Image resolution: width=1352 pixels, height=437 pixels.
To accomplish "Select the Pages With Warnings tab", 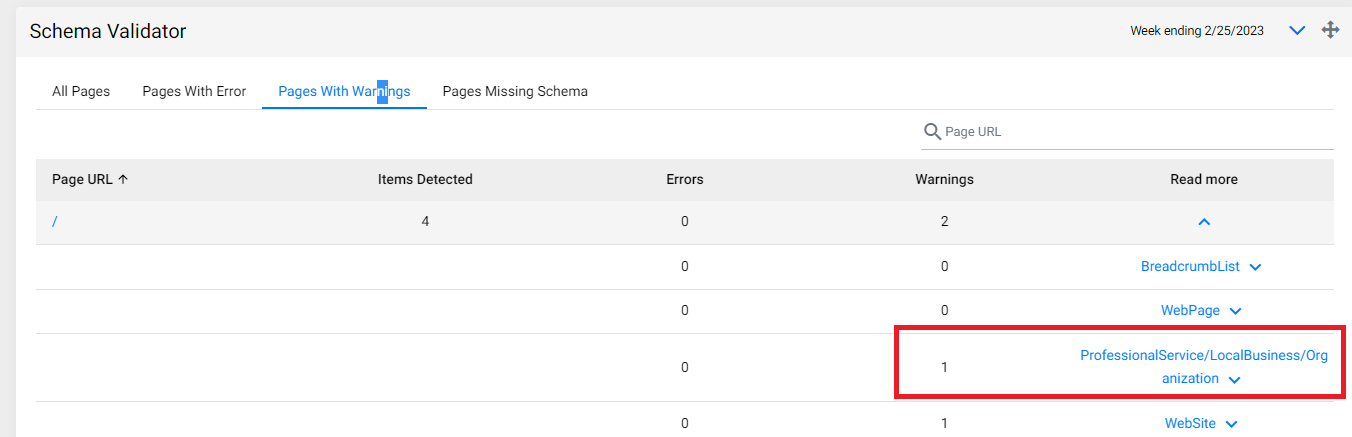I will point(344,91).
